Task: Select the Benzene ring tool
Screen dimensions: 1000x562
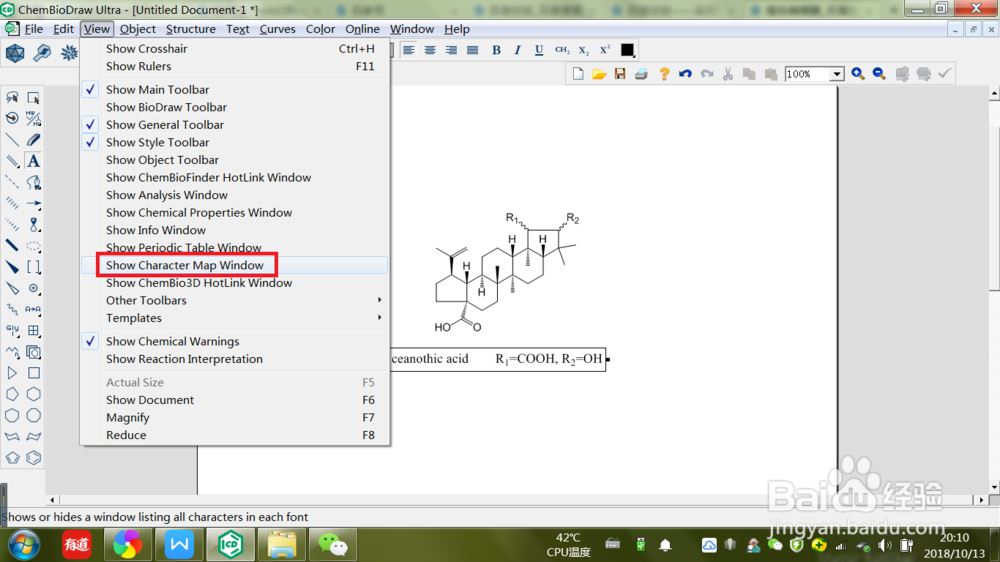Action: [33, 458]
